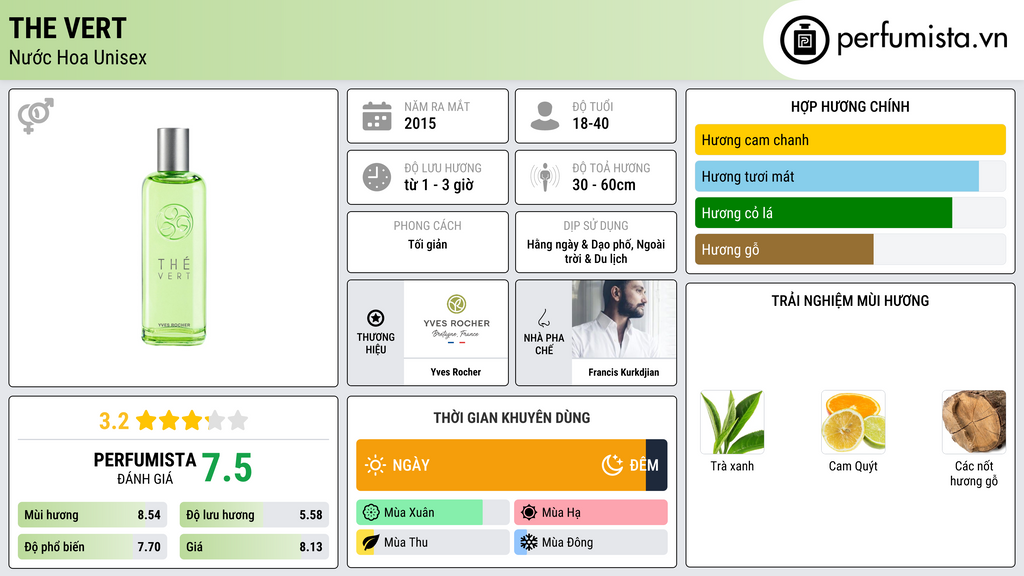The height and width of the screenshot is (576, 1024).
Task: Click the sun icon next to Ngày
Action: [x=375, y=465]
